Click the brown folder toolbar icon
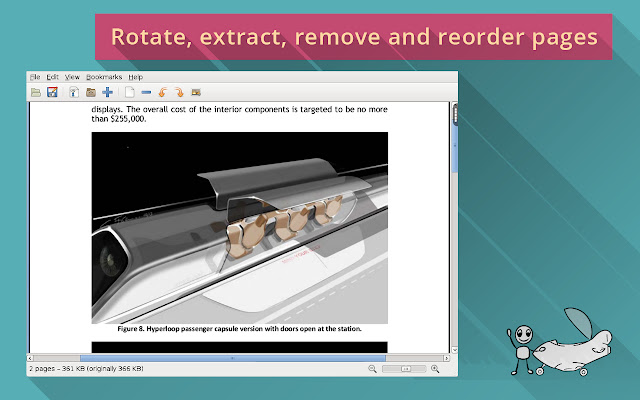640x400 pixels. click(x=90, y=92)
